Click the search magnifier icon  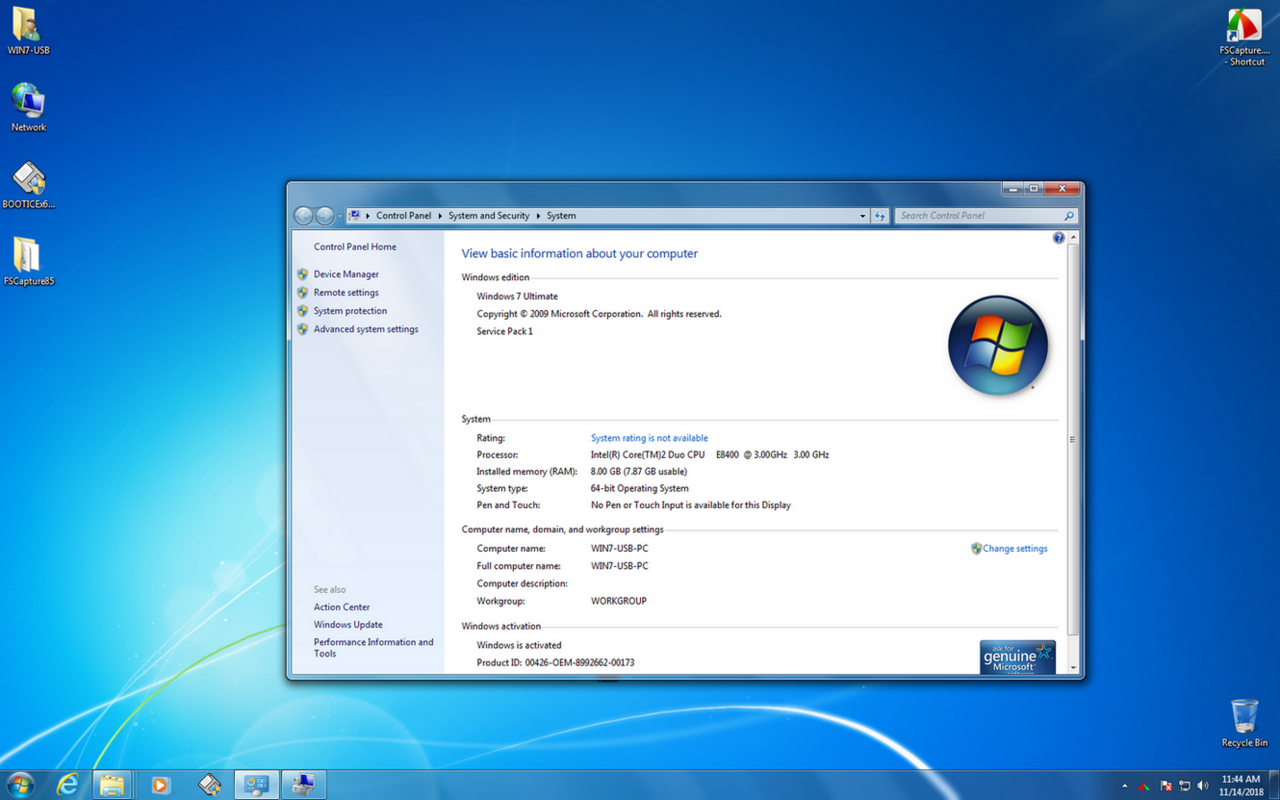point(1068,216)
